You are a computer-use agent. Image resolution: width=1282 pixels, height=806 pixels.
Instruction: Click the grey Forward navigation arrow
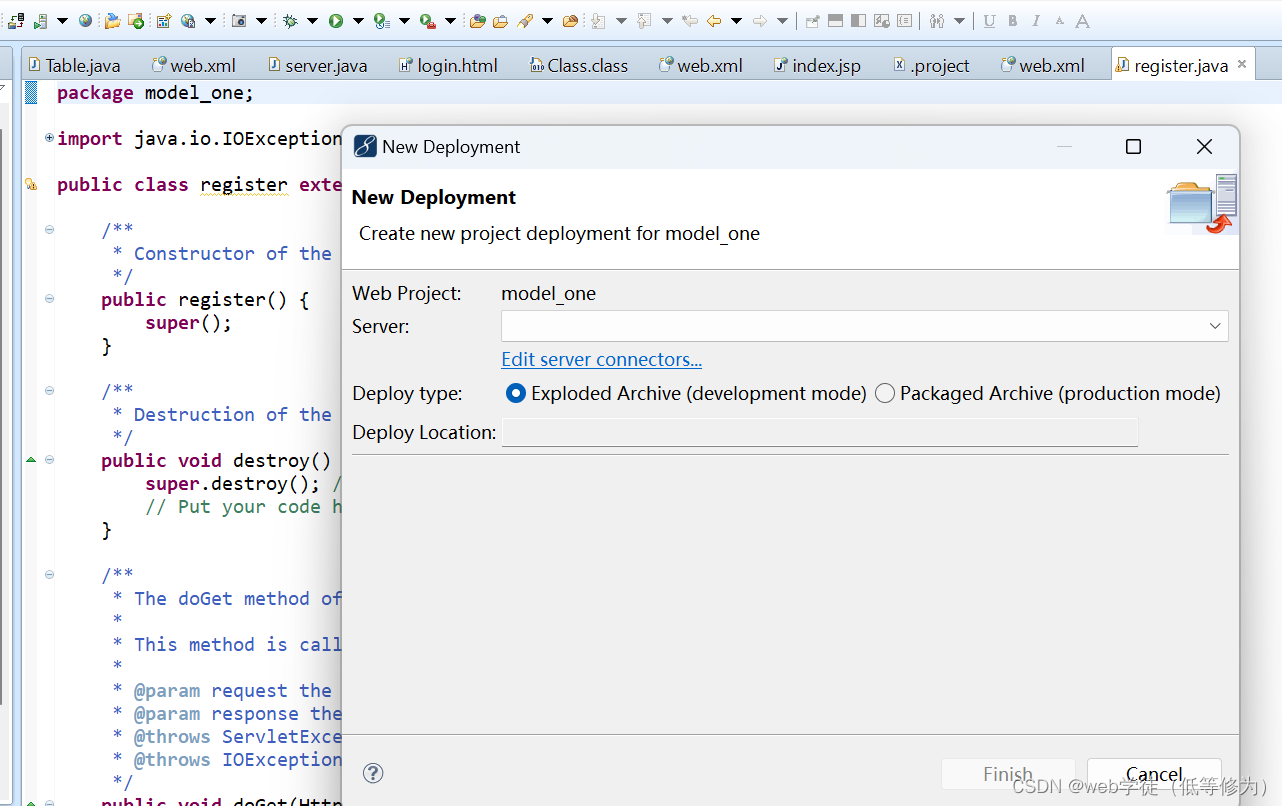[x=759, y=21]
